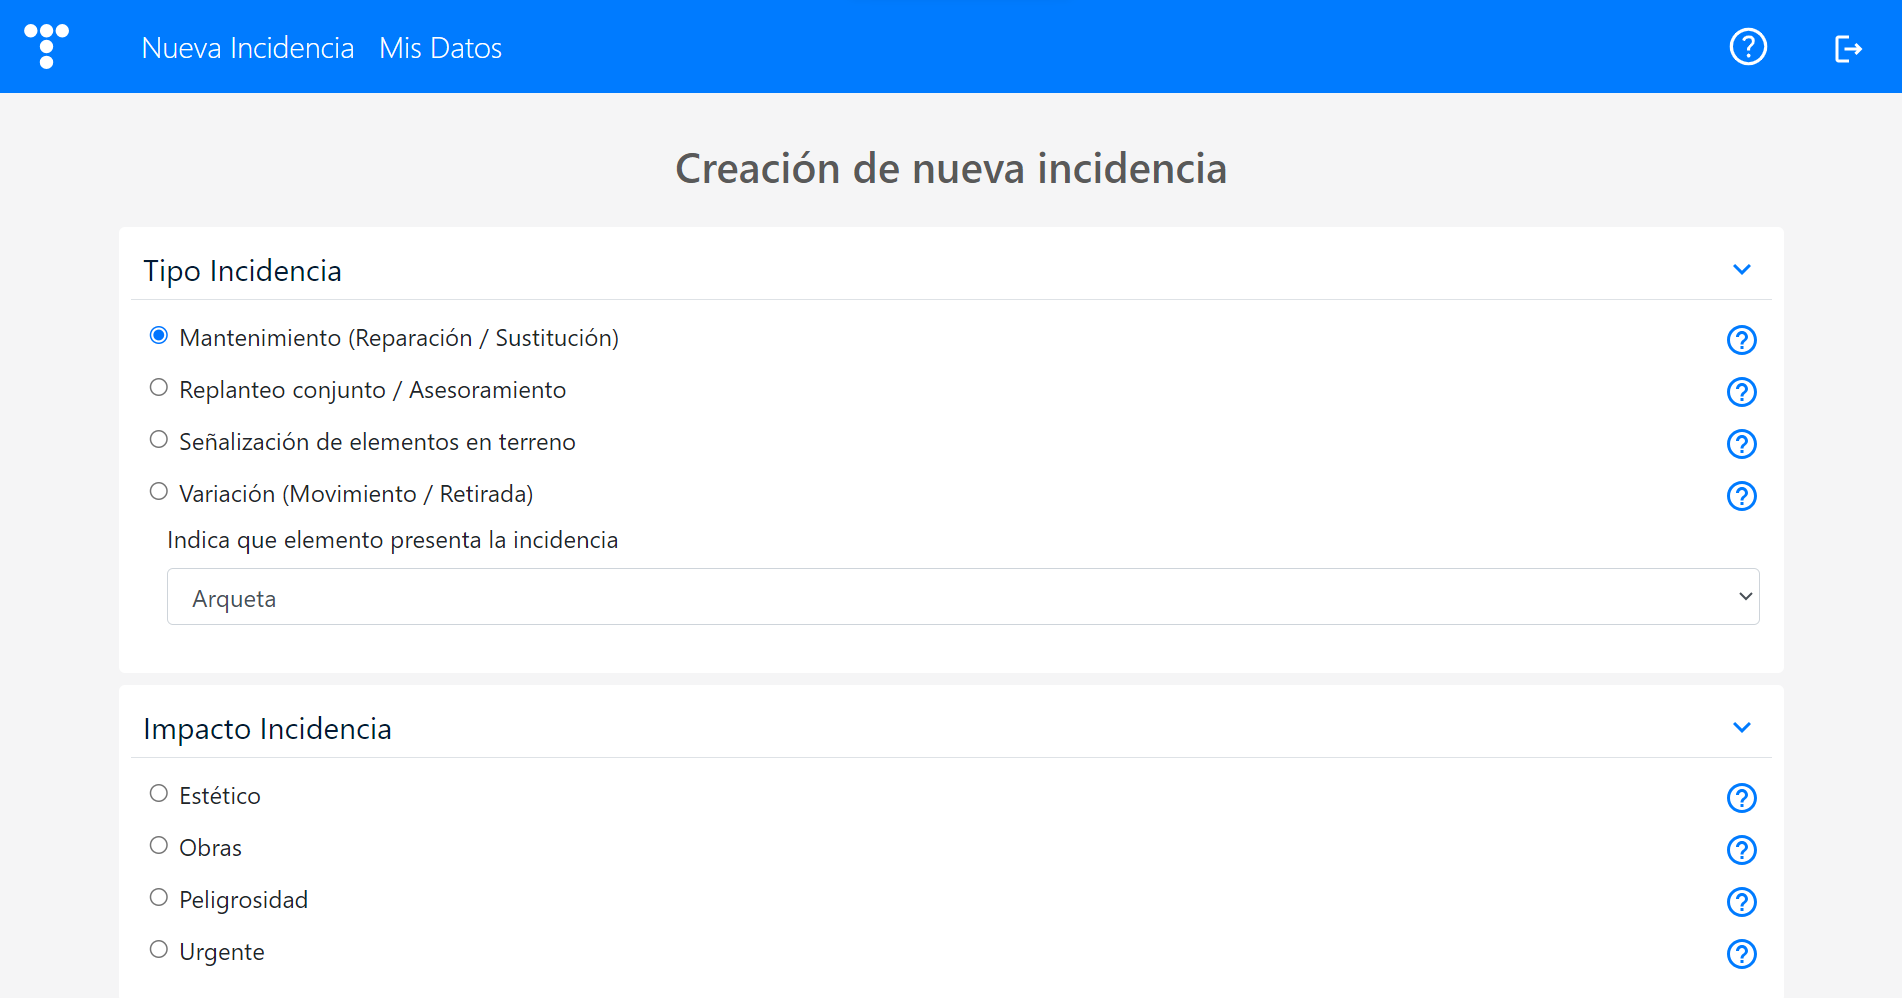Open help for Mantenimiento (Reparación / Sustitución)
1902x998 pixels.
1741,340
